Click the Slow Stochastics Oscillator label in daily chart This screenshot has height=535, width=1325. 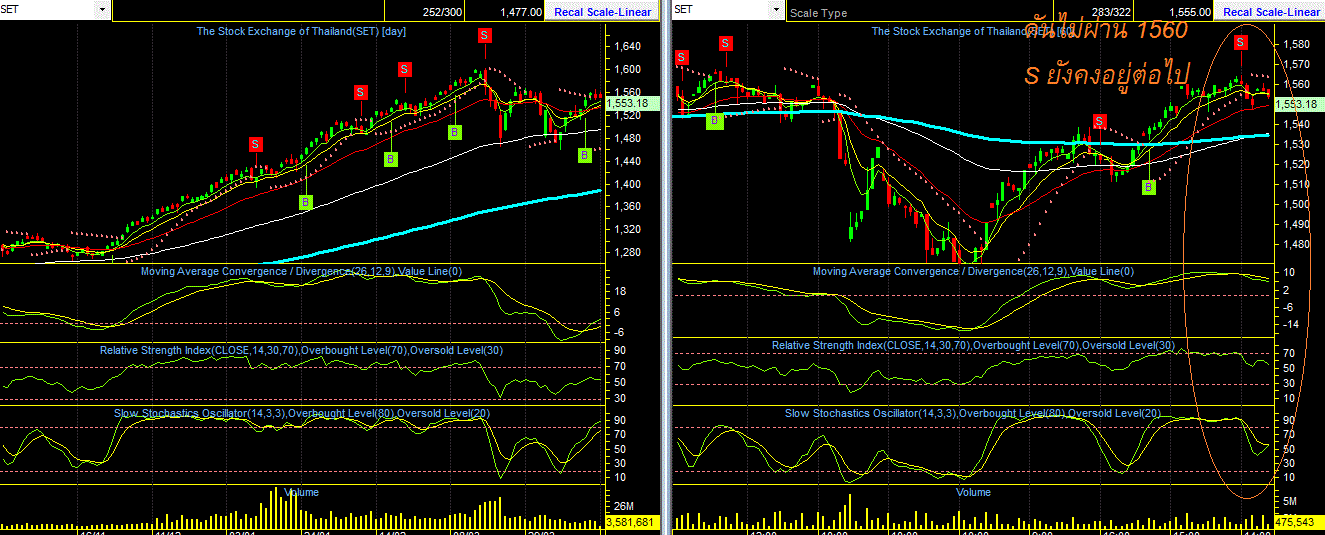(302, 413)
